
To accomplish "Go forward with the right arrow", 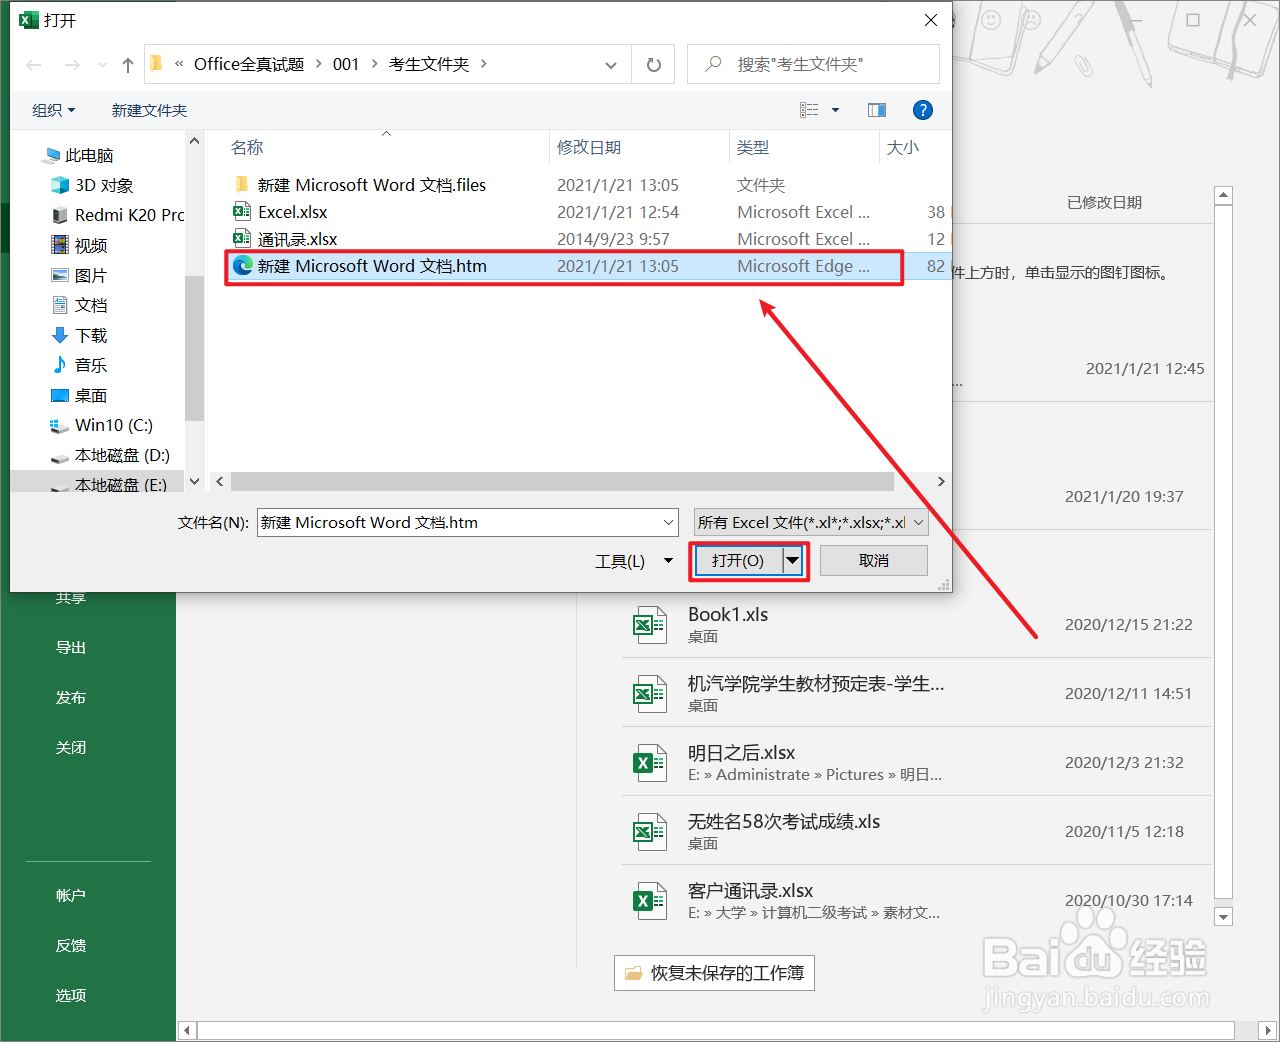I will [72, 65].
